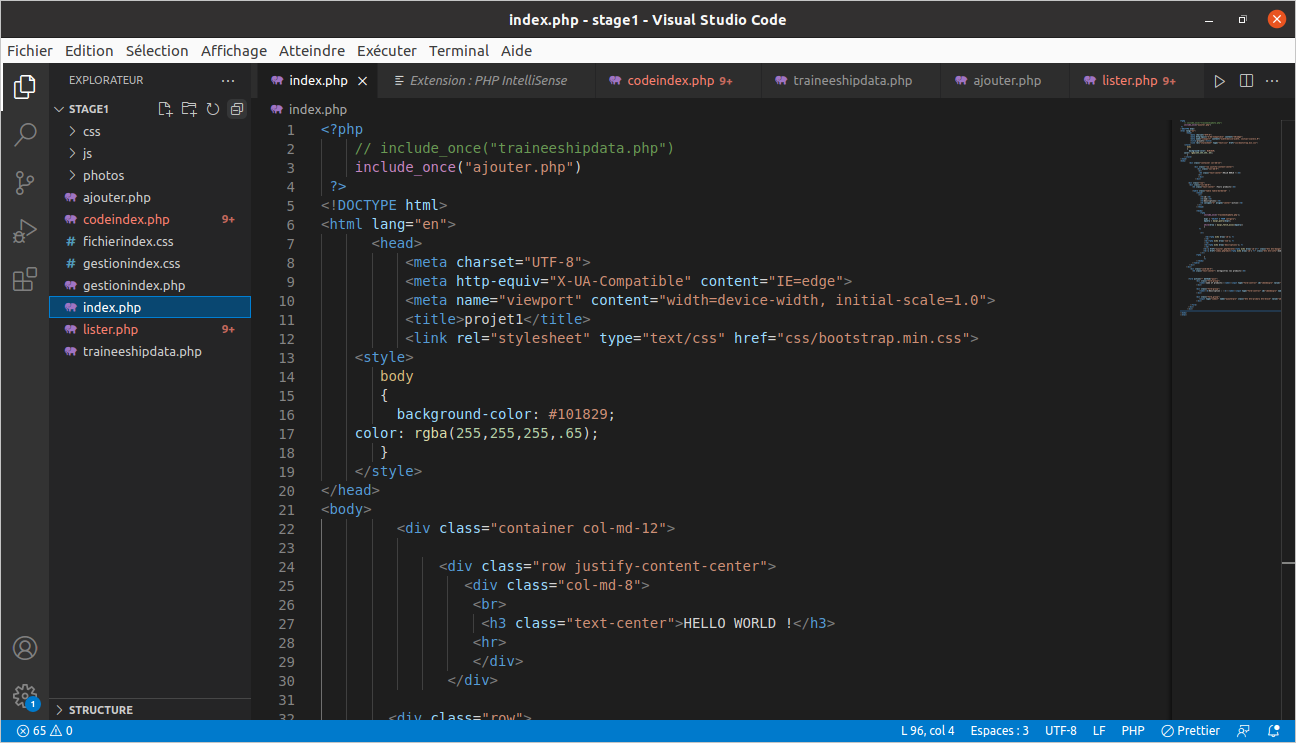Open the Fichier menu

tap(30, 51)
